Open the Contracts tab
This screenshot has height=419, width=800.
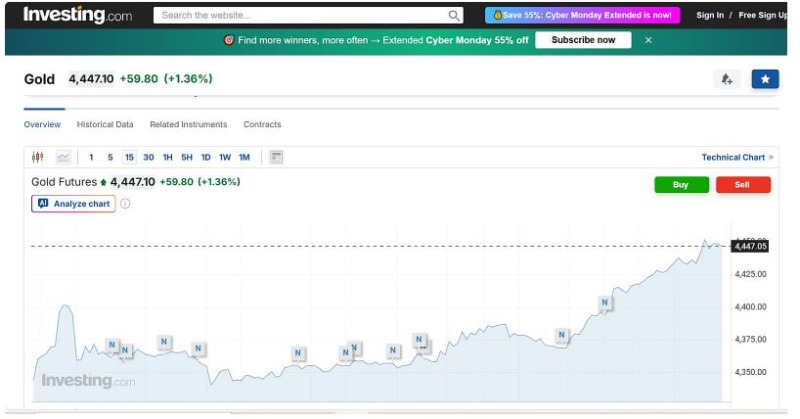pos(262,125)
